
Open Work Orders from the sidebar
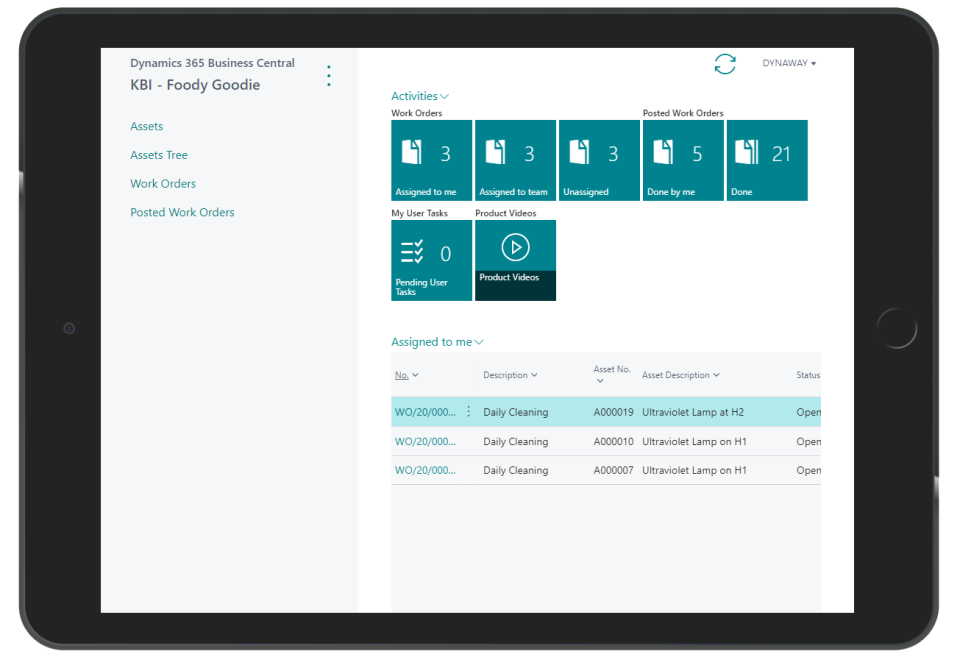click(163, 183)
